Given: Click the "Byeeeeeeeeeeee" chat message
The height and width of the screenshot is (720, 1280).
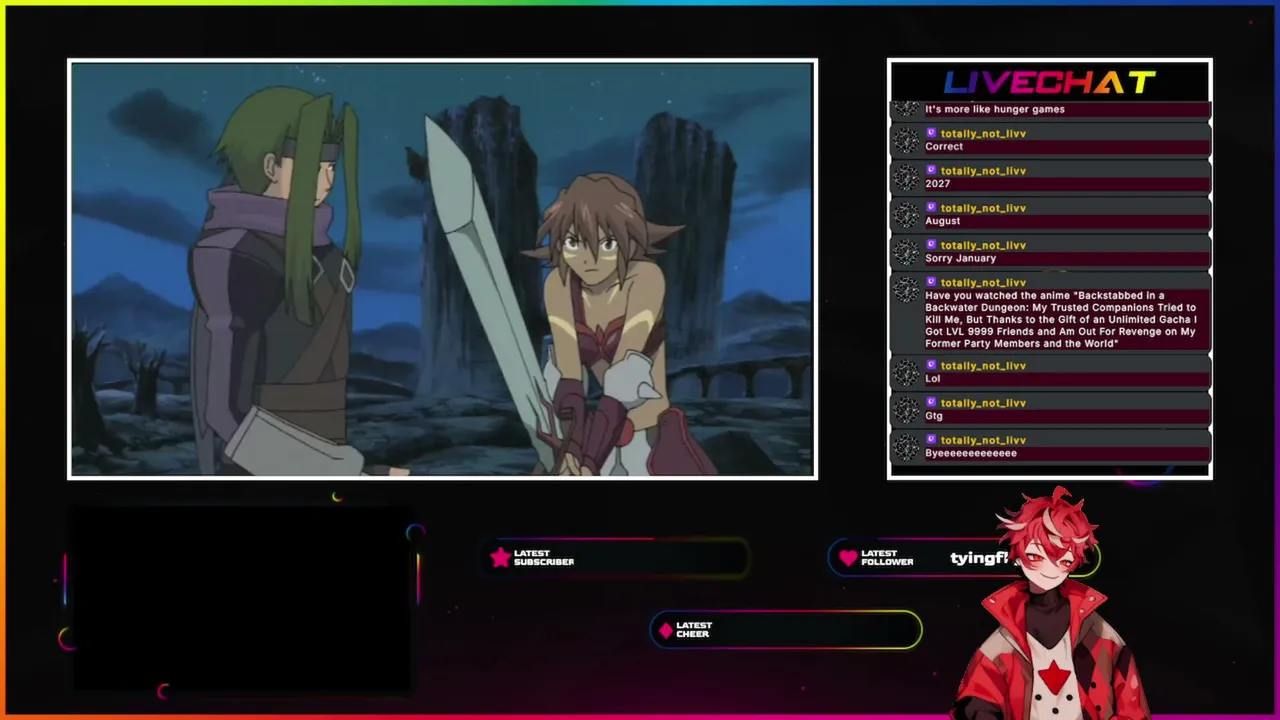Looking at the screenshot, I should click(971, 453).
